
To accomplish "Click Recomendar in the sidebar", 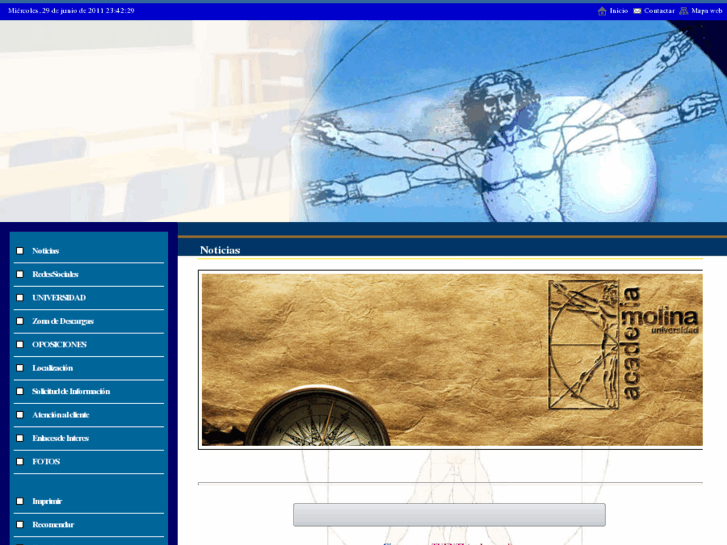I will pos(53,525).
